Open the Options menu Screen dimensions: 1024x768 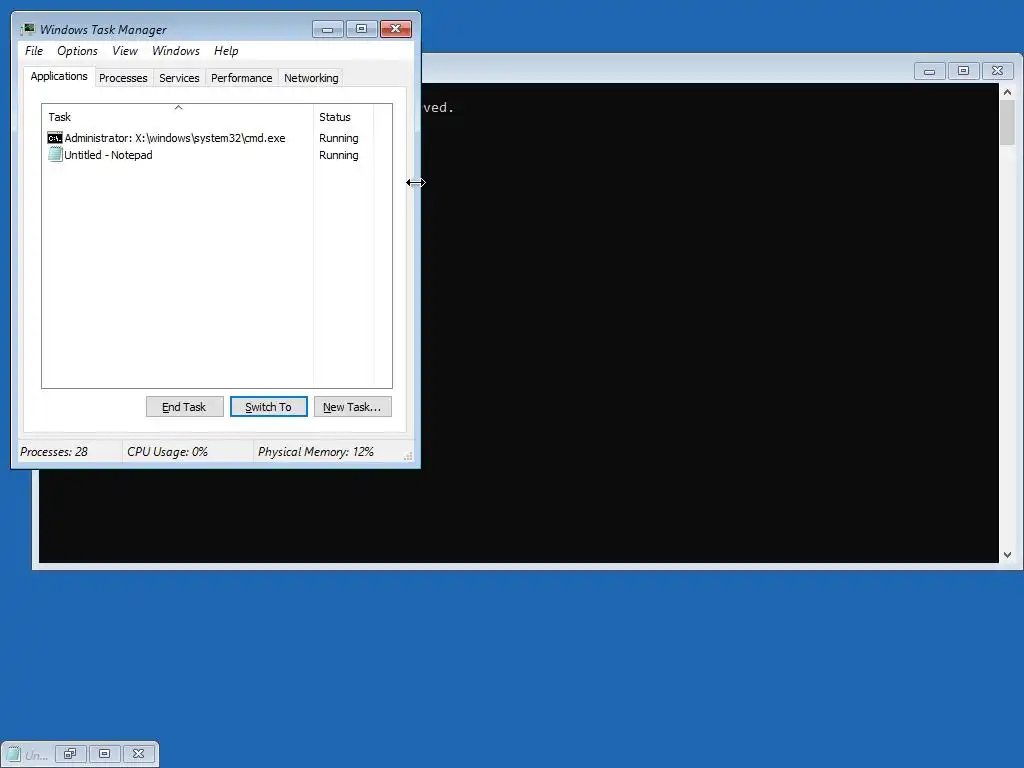tap(77, 51)
